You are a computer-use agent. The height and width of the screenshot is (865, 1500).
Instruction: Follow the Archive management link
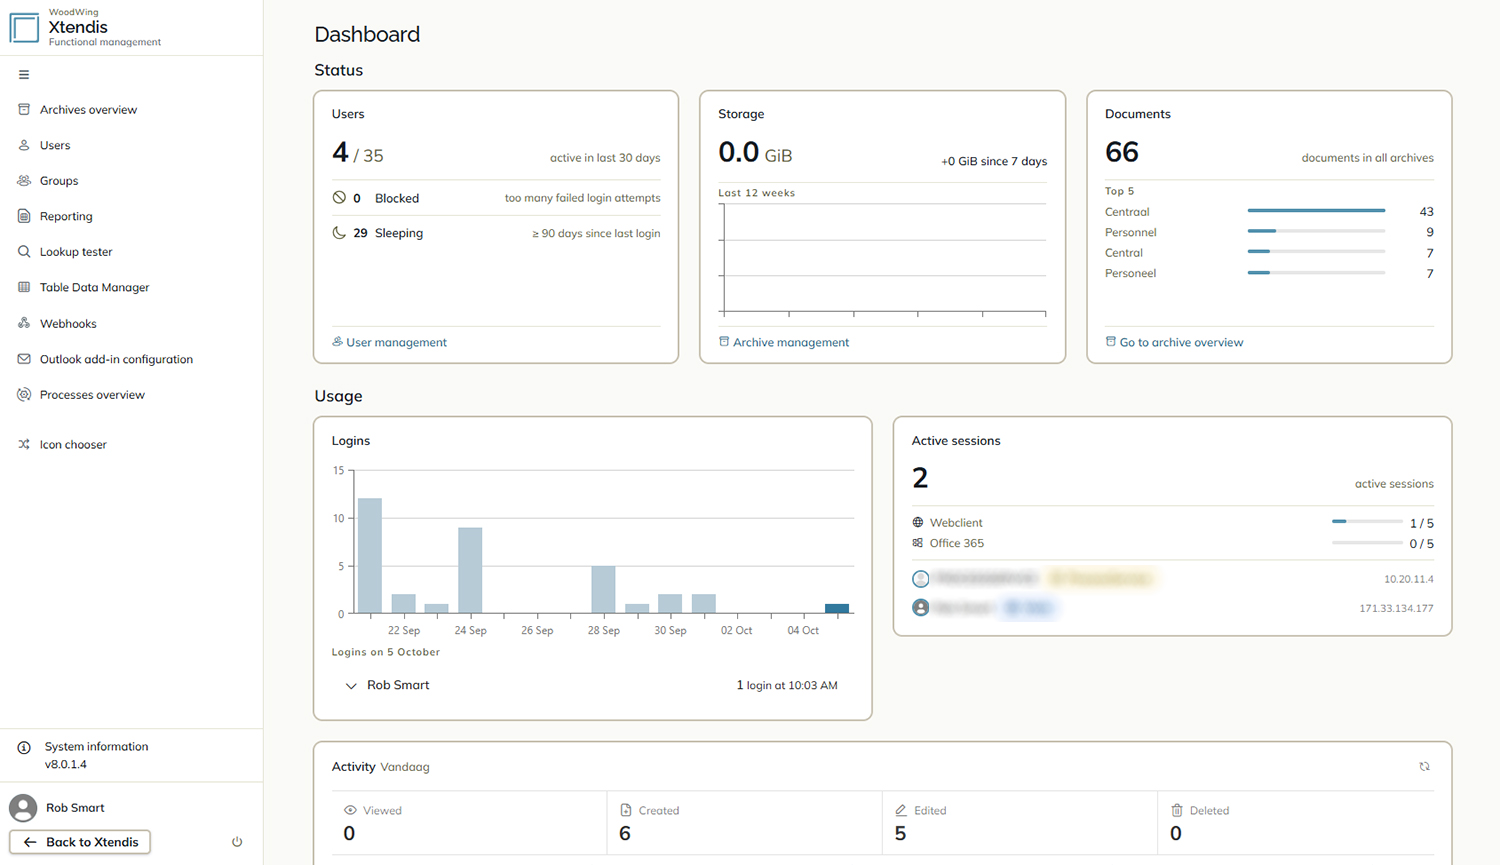tap(784, 342)
